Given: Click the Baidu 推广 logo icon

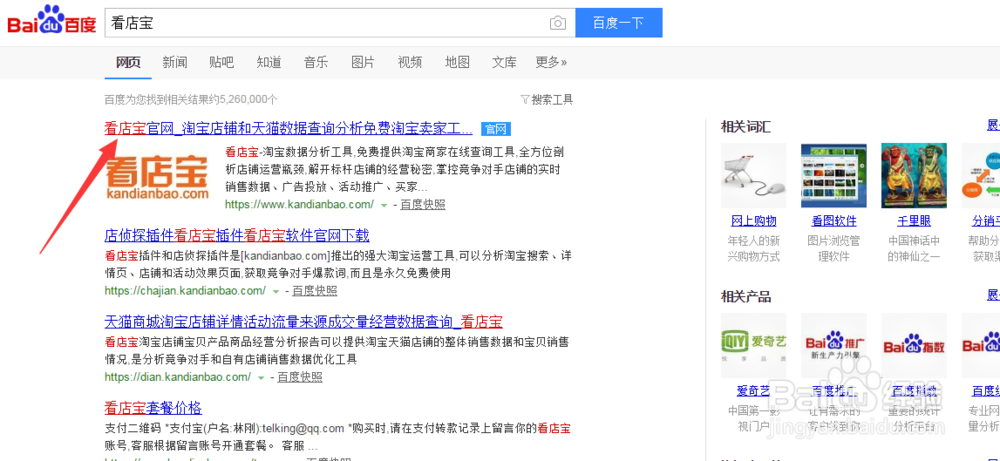Looking at the screenshot, I should [834, 345].
